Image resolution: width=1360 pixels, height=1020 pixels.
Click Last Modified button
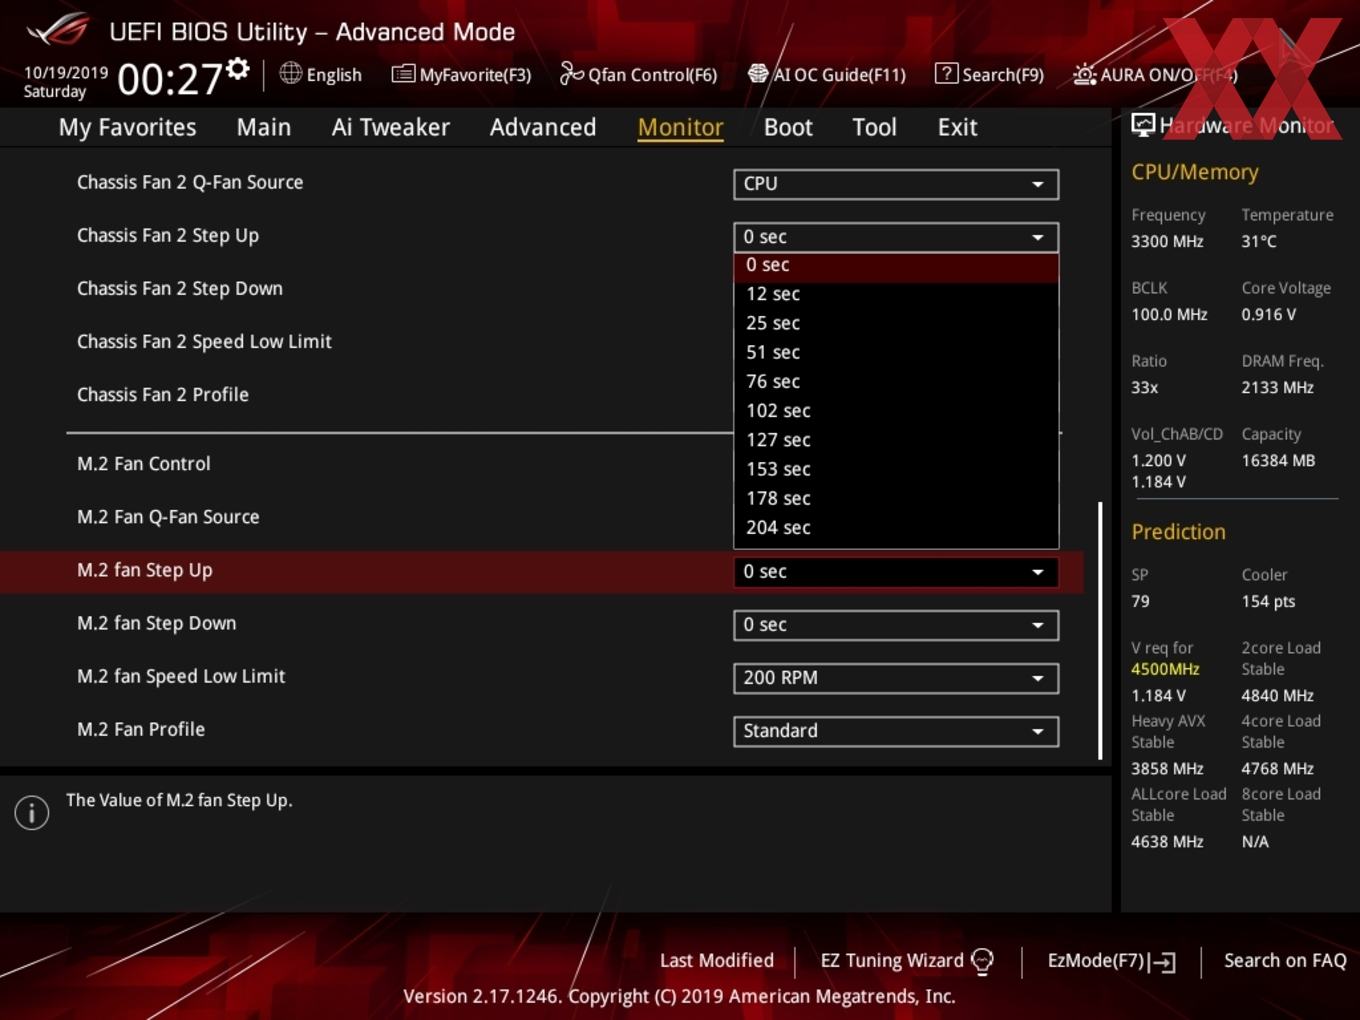pos(717,961)
